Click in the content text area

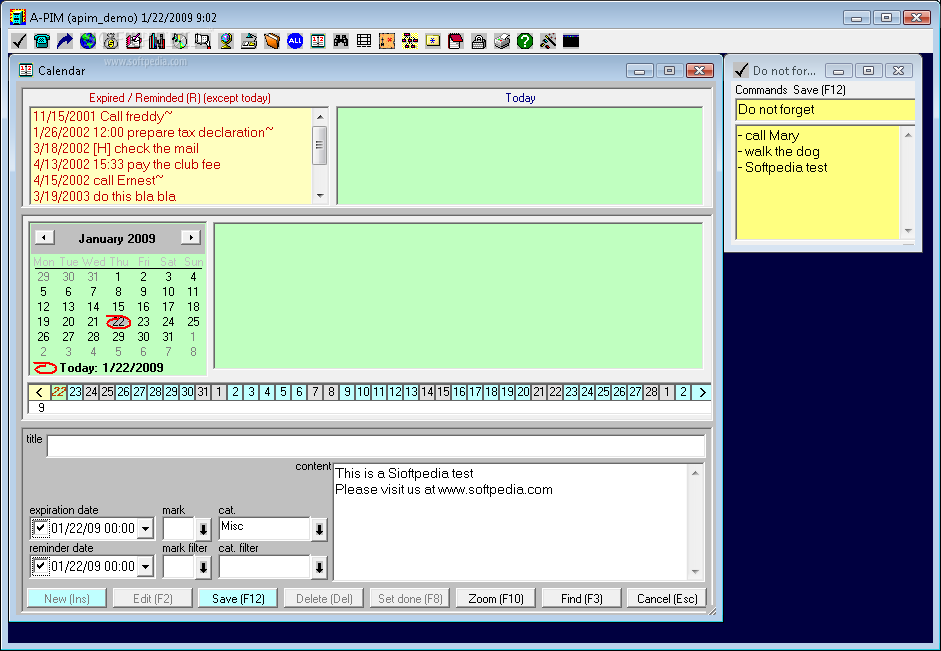510,522
